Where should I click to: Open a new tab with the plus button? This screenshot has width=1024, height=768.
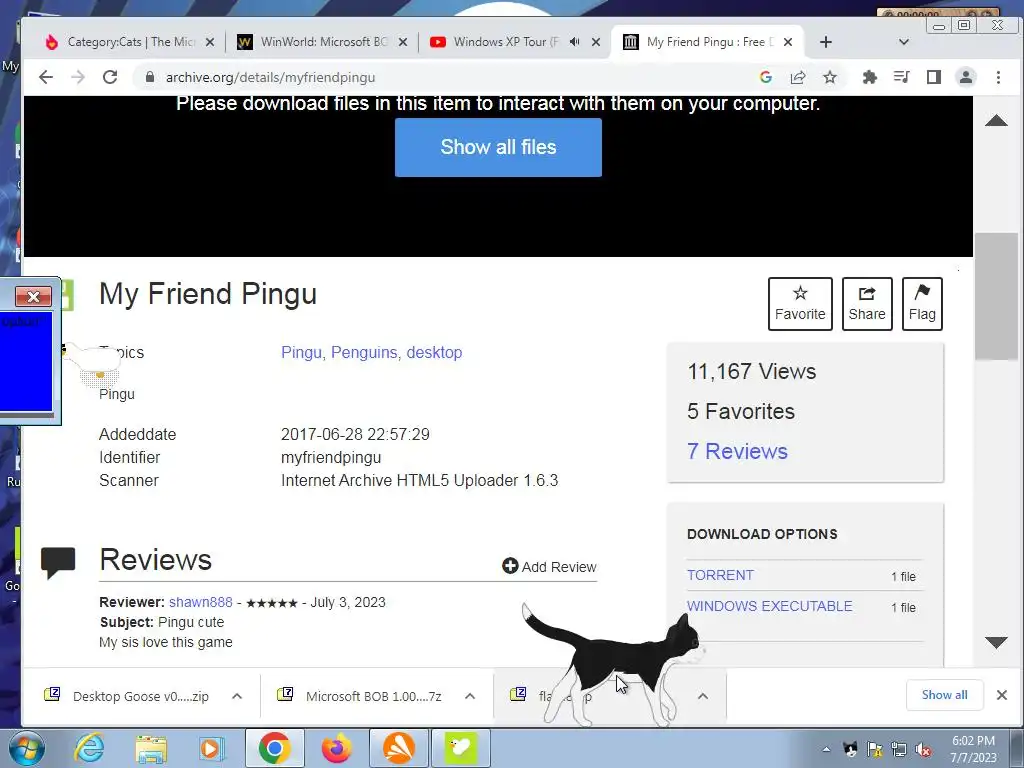(x=825, y=42)
